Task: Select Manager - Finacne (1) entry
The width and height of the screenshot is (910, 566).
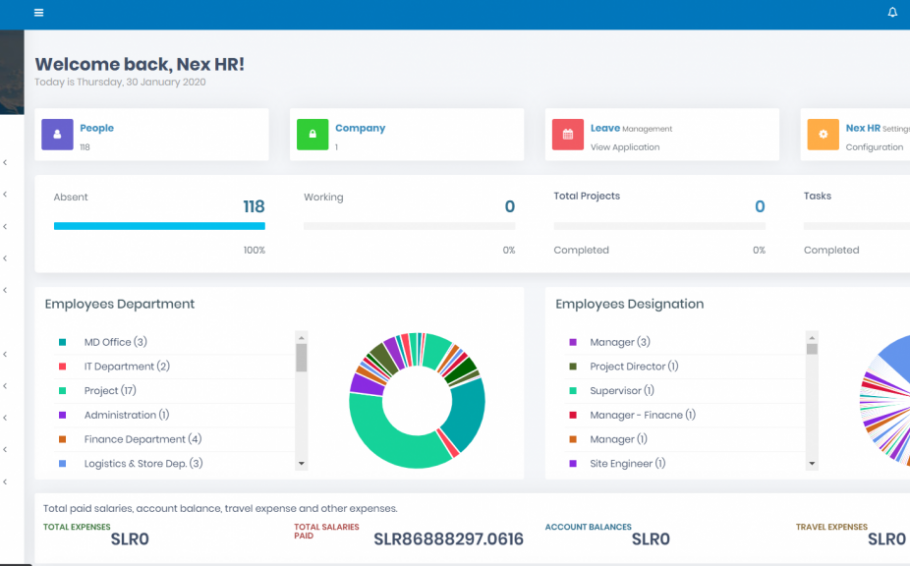Action: pos(642,415)
